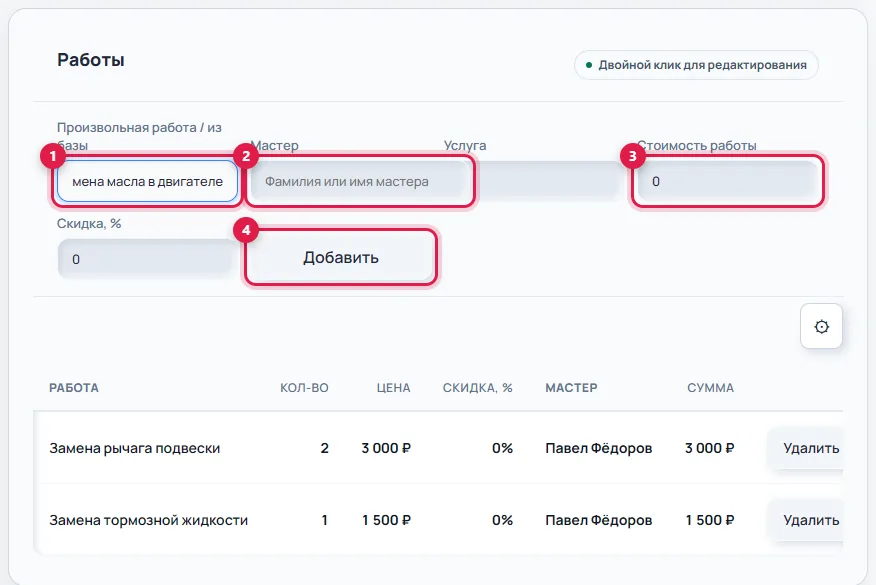Click the work name input field
876x585 pixels.
click(147, 181)
